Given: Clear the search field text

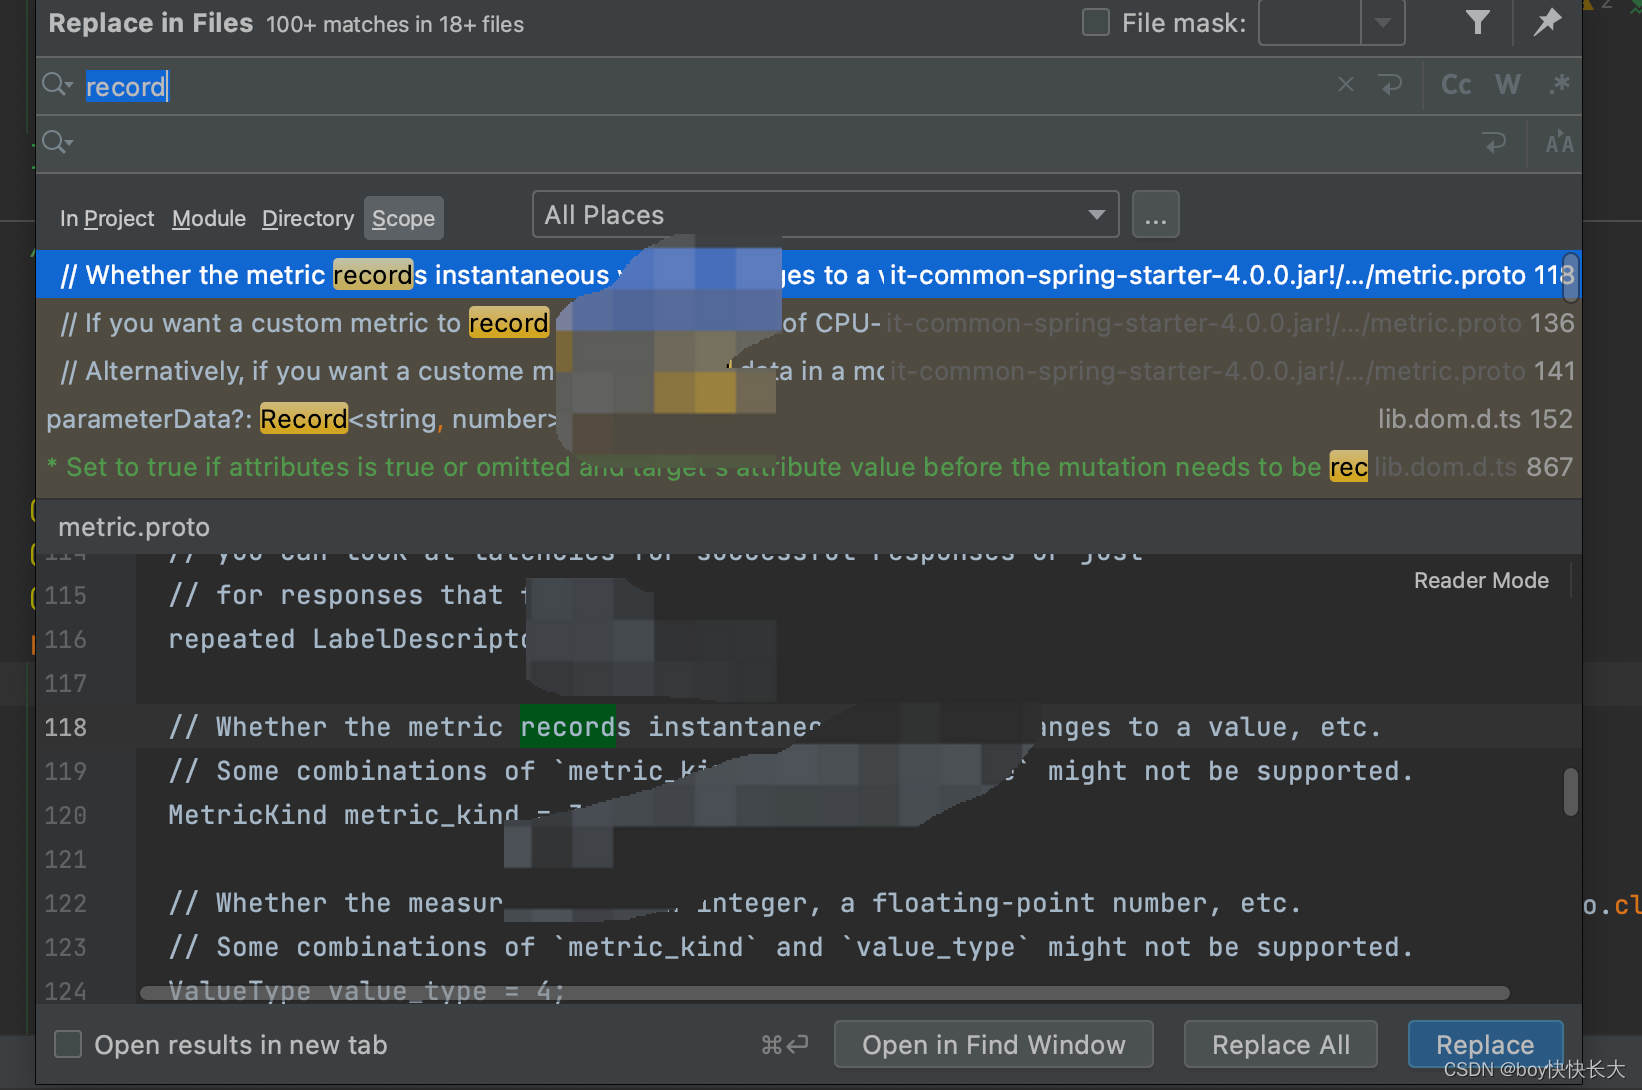Looking at the screenshot, I should [x=1346, y=85].
